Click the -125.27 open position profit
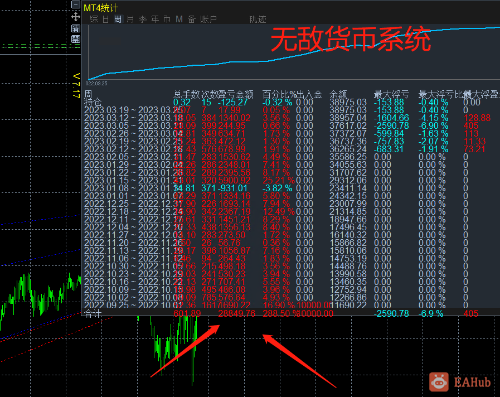Screen dimensions: 500x397 point(232,102)
